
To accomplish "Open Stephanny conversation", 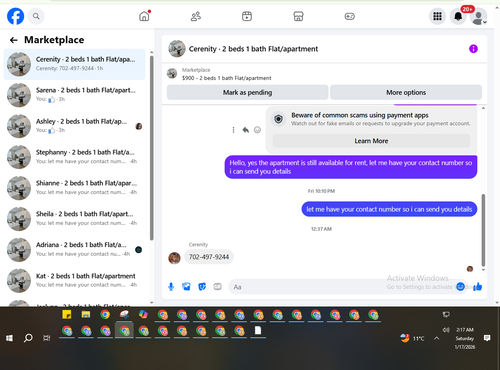I will (74, 157).
